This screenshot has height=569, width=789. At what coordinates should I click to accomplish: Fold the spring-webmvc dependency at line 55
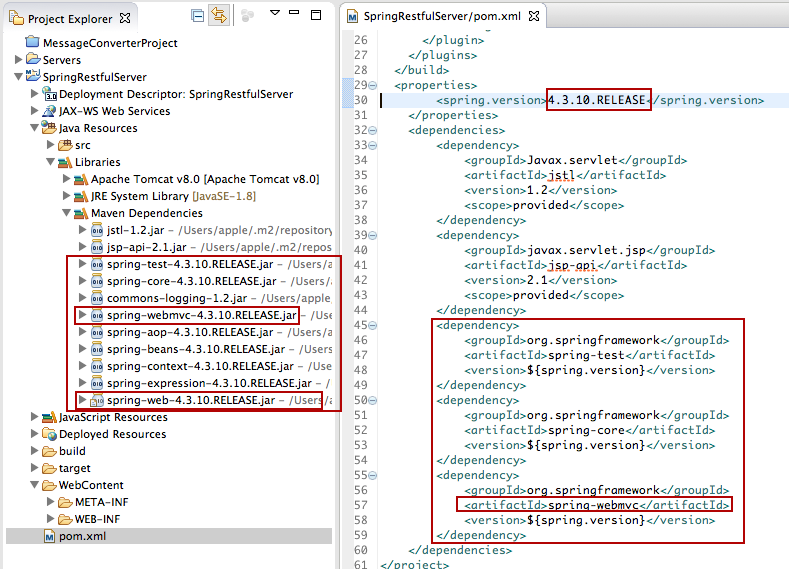pyautogui.click(x=373, y=475)
